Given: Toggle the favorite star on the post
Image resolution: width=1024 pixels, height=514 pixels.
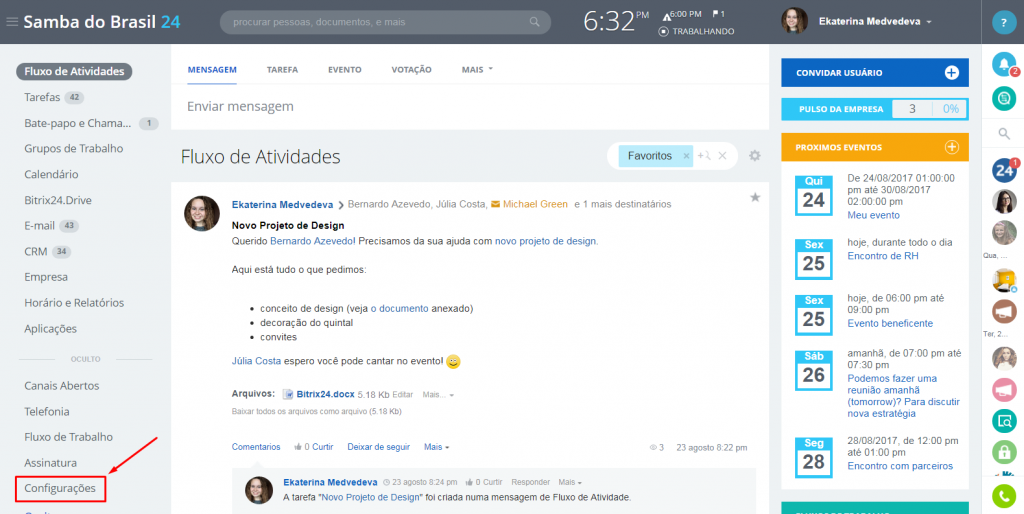Looking at the screenshot, I should pos(755,197).
